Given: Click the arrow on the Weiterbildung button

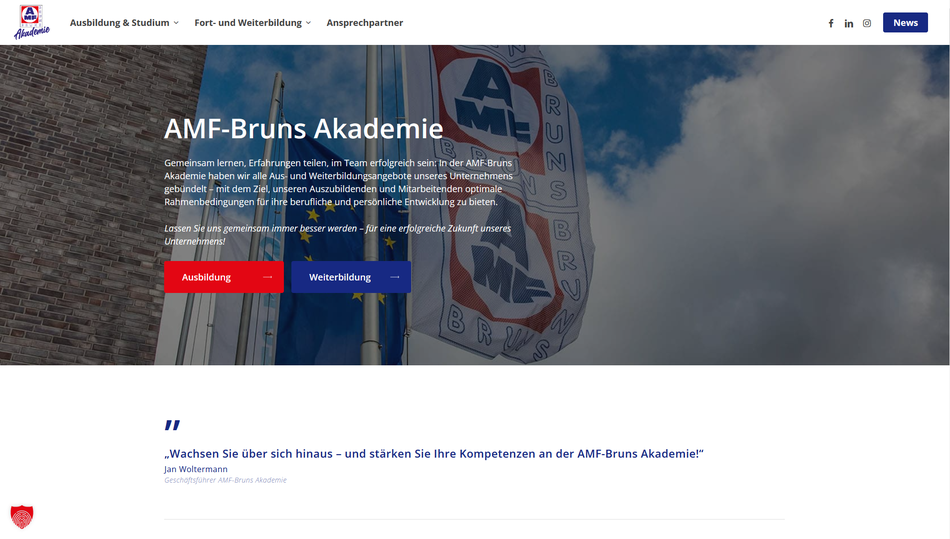Looking at the screenshot, I should click(x=394, y=277).
